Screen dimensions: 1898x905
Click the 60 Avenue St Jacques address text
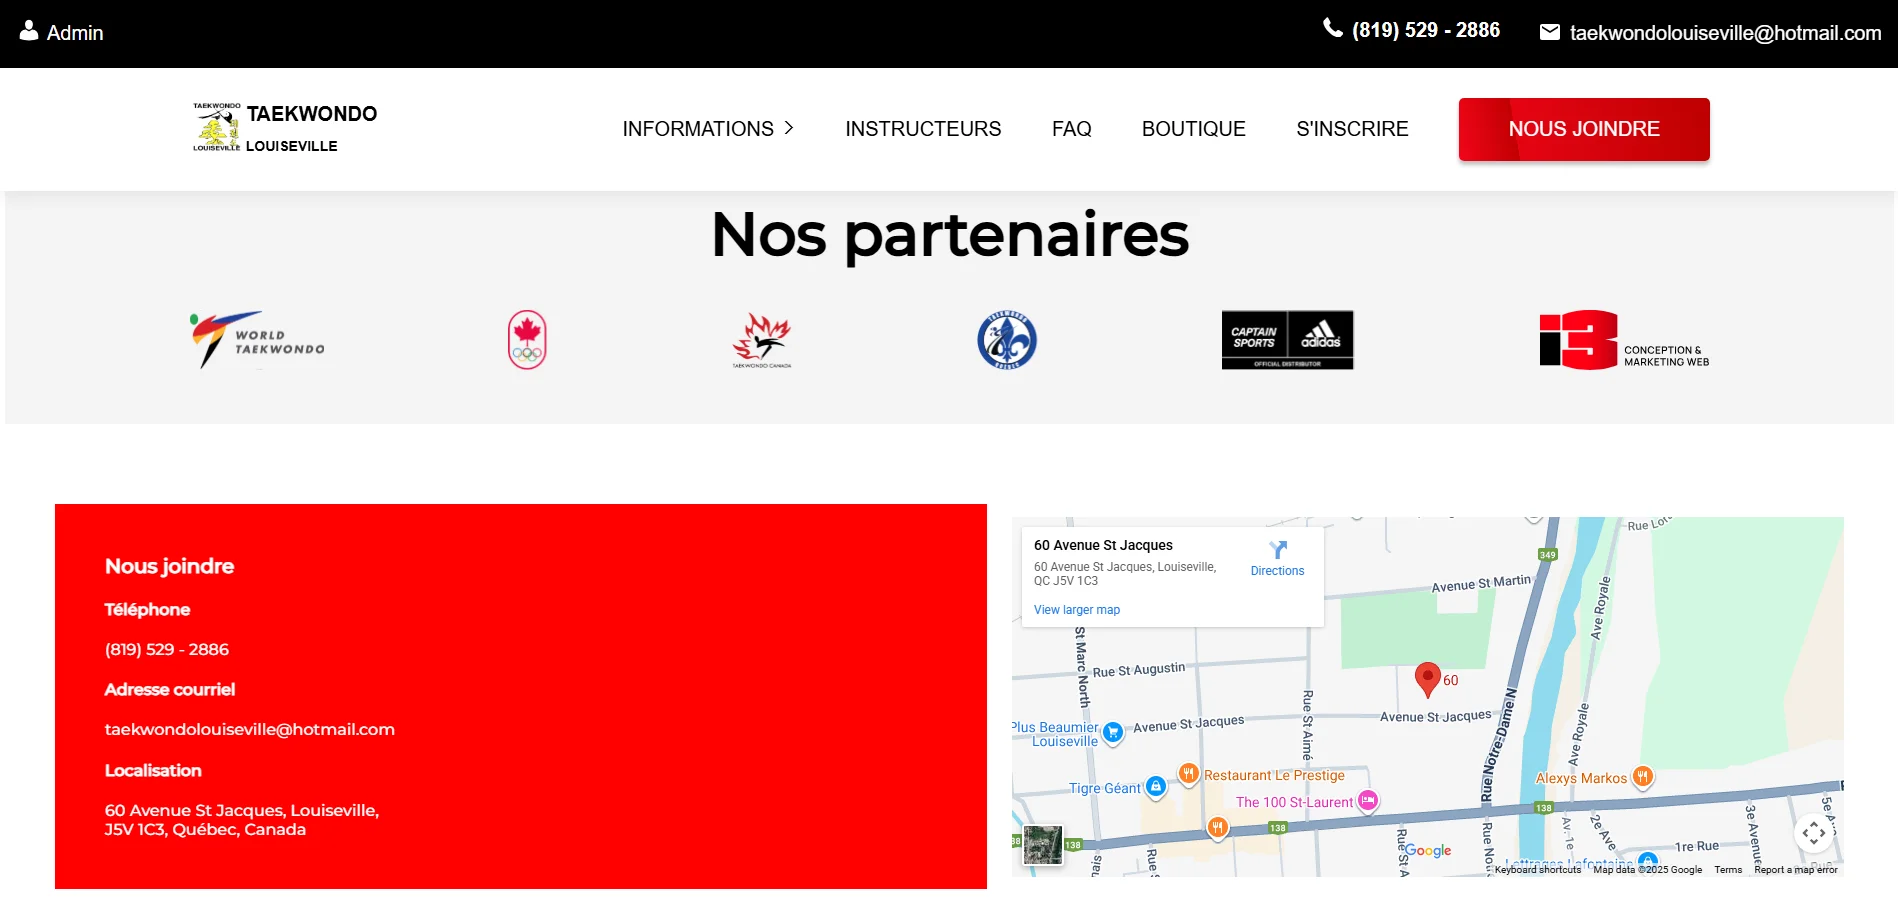click(242, 820)
